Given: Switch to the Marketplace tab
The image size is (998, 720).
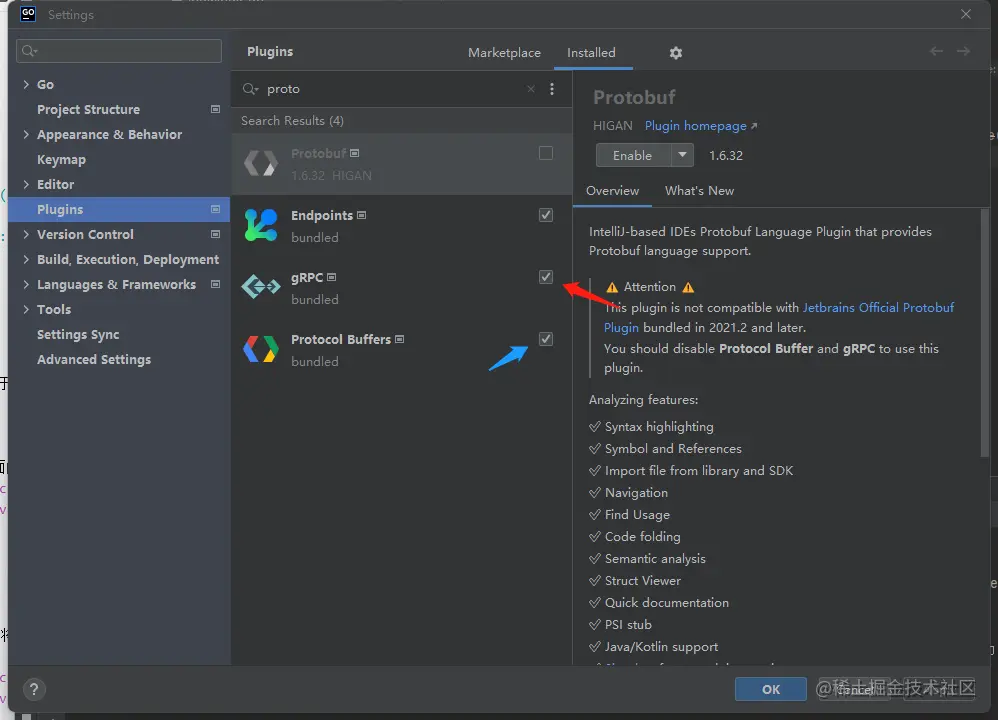Looking at the screenshot, I should 504,53.
